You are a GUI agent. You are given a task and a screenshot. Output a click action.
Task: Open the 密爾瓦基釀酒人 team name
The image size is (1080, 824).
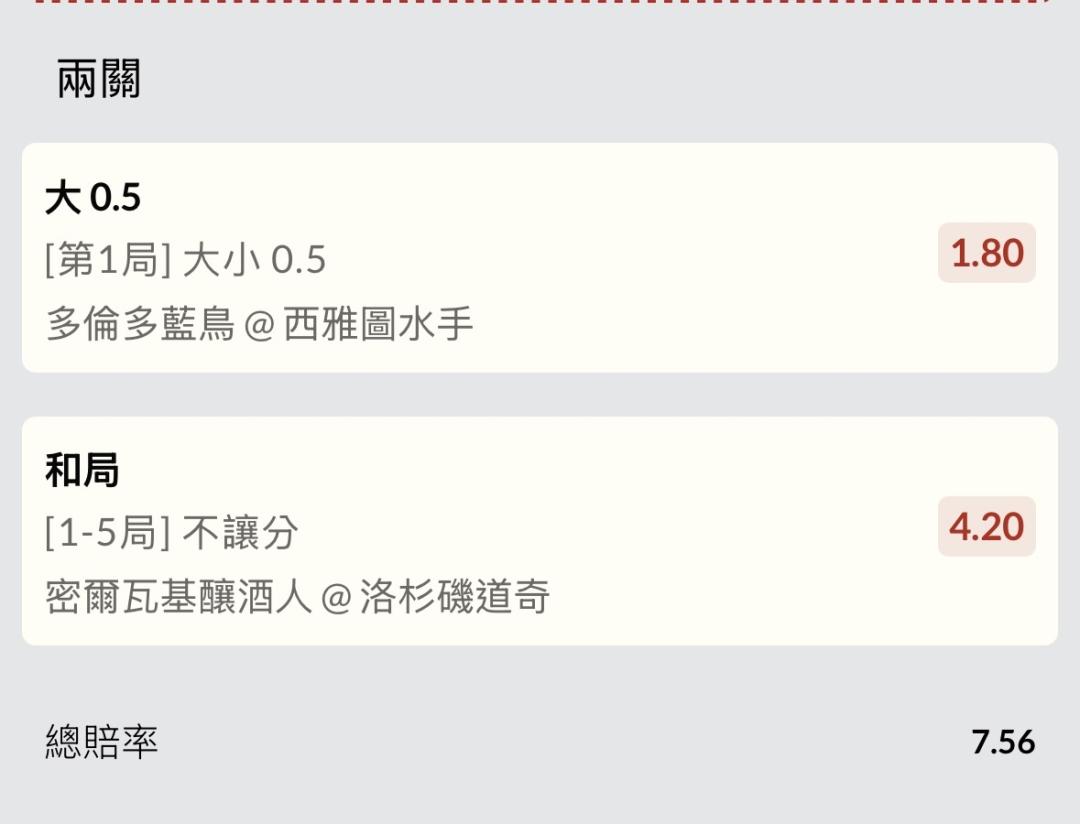pyautogui.click(x=178, y=597)
